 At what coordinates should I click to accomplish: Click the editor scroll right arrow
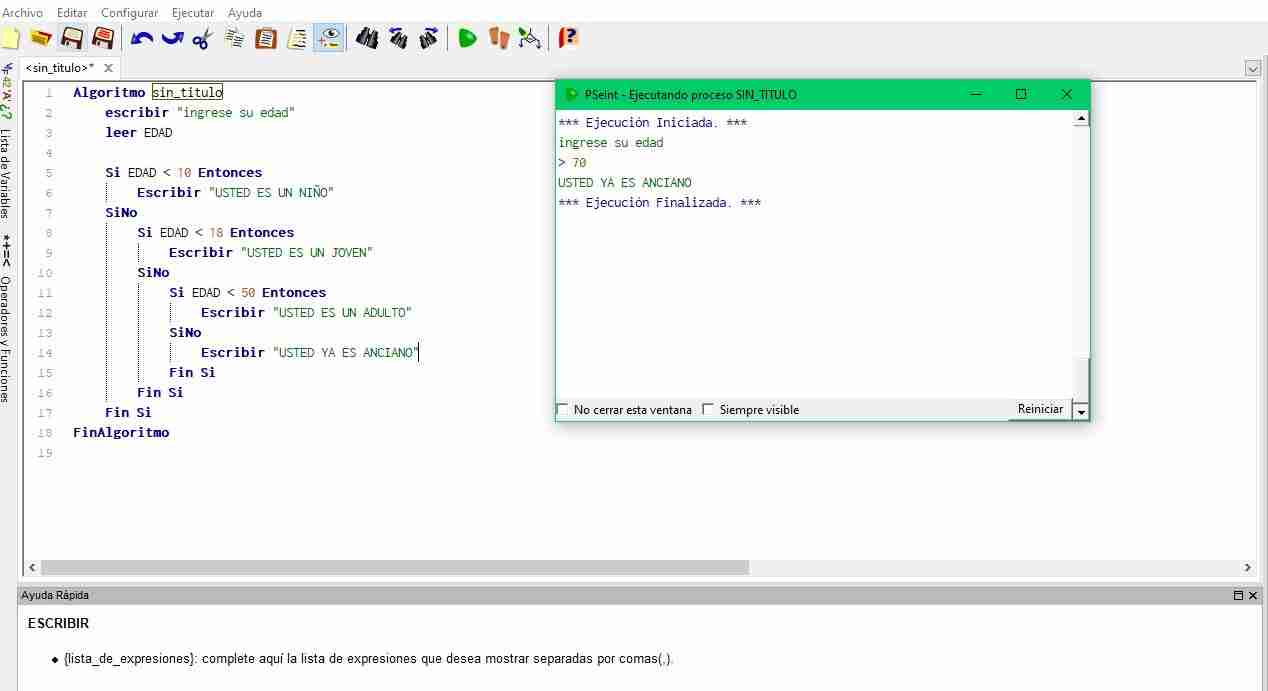coord(1247,567)
